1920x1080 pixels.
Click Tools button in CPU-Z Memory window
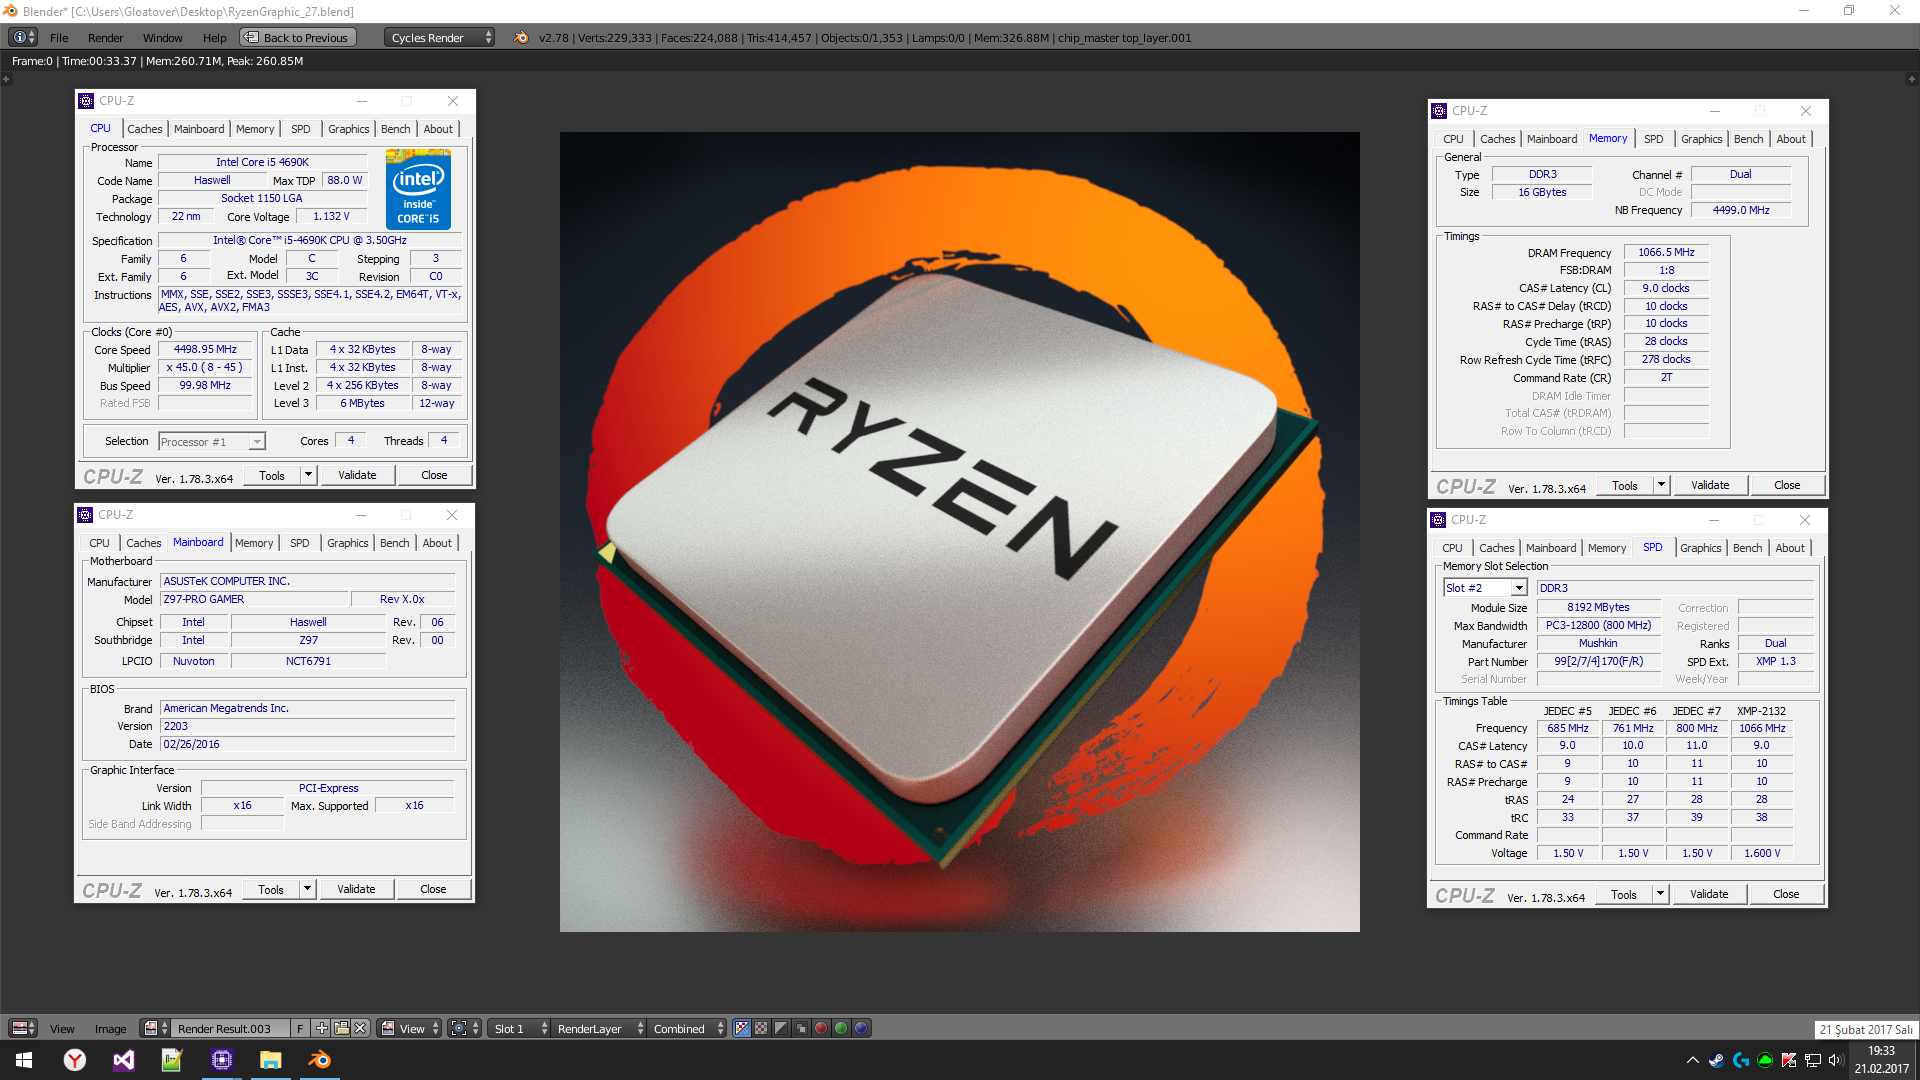tap(1624, 485)
